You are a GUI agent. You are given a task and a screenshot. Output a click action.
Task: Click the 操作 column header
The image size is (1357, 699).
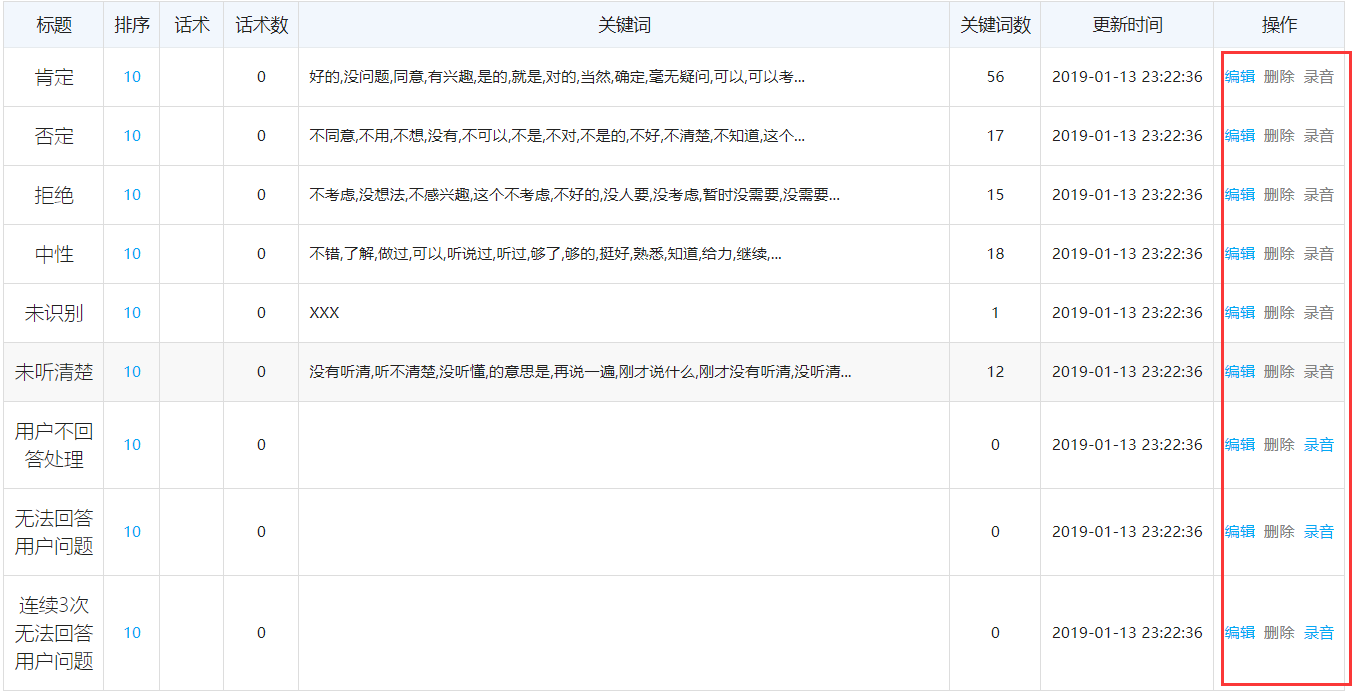point(1279,25)
